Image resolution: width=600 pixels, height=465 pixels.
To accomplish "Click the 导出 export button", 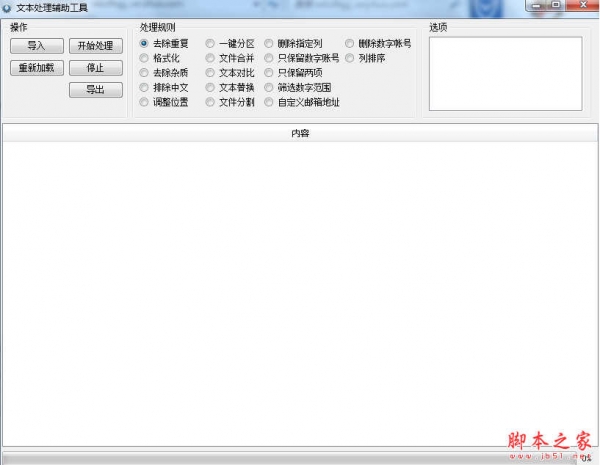I will (x=96, y=90).
